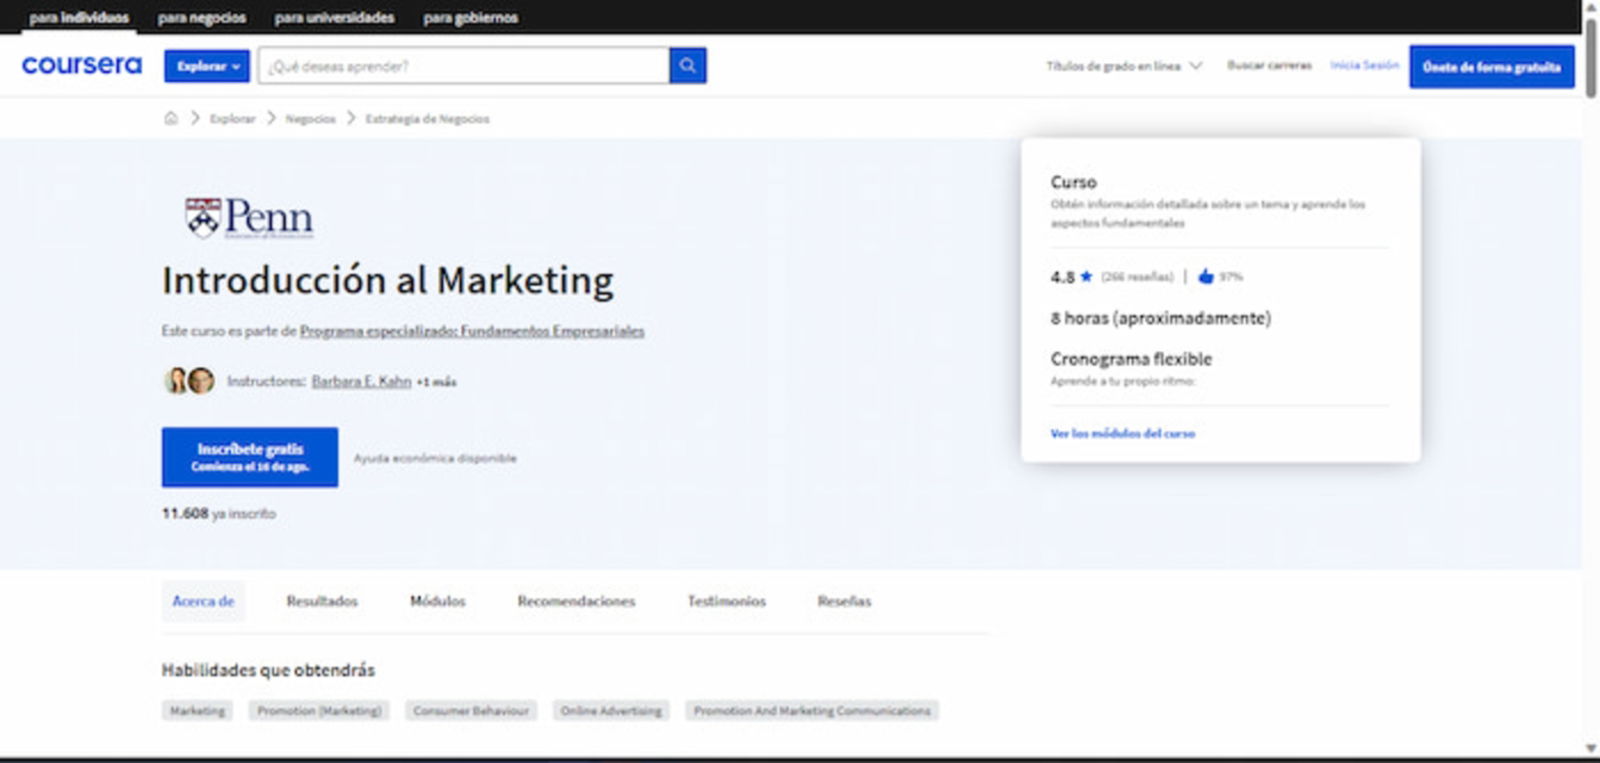Click 'Buscar carreras' link
The height and width of the screenshot is (763, 1600).
click(x=1269, y=65)
